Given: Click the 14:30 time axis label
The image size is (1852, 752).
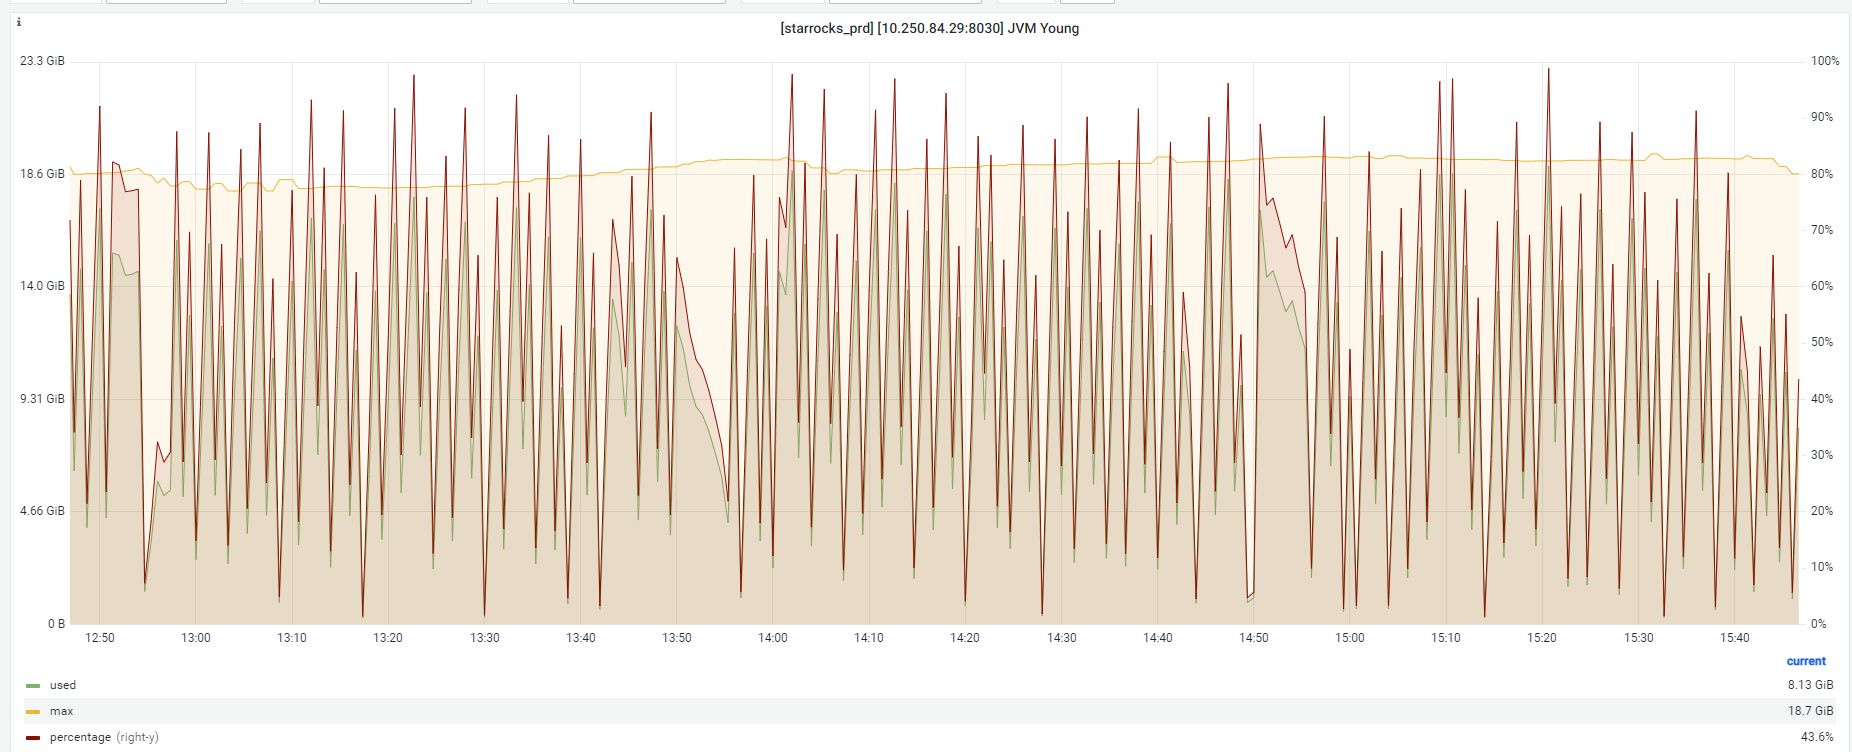Looking at the screenshot, I should coord(1062,638).
